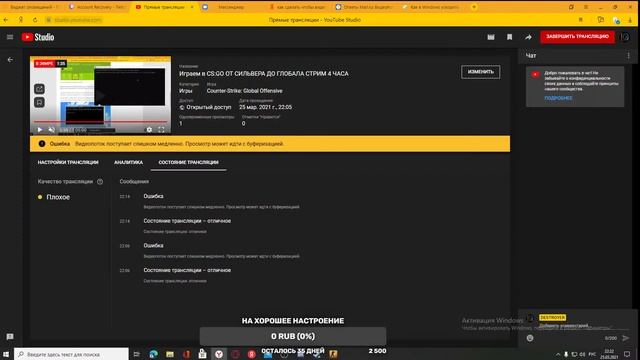Click the YouTube Studio logo
640x360 pixels.
[38, 37]
